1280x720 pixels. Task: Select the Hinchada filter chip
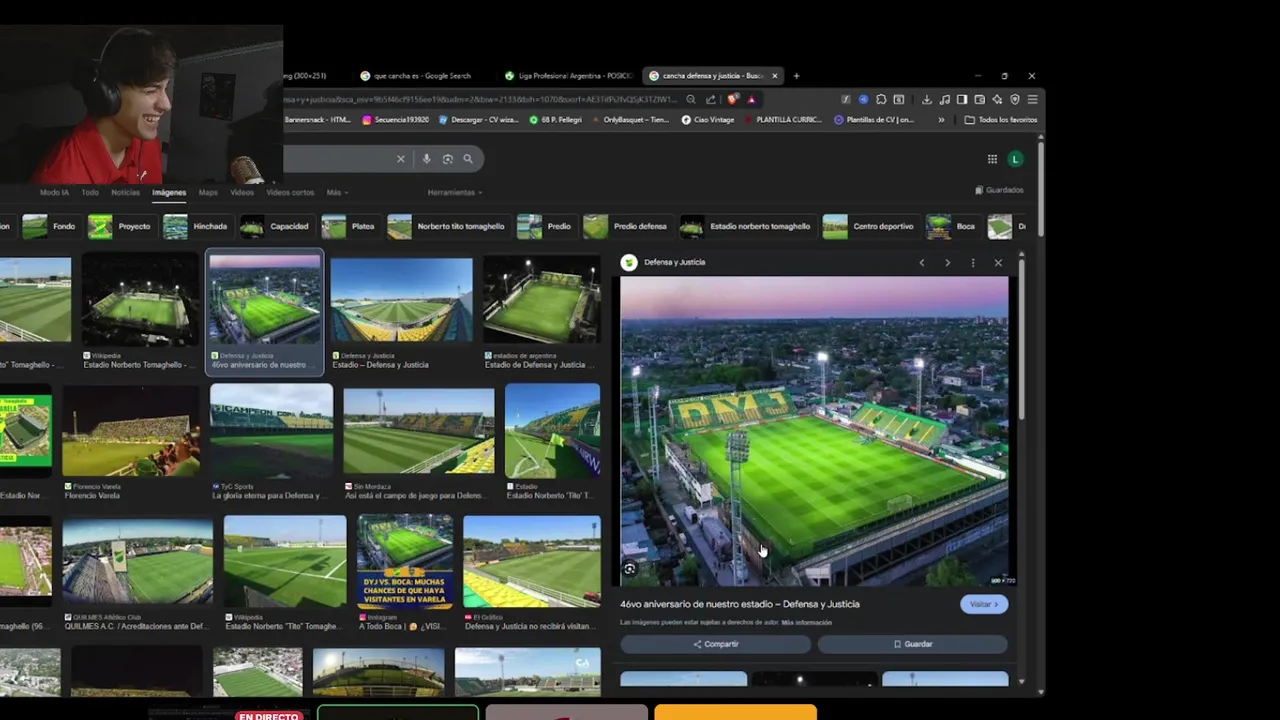click(196, 226)
